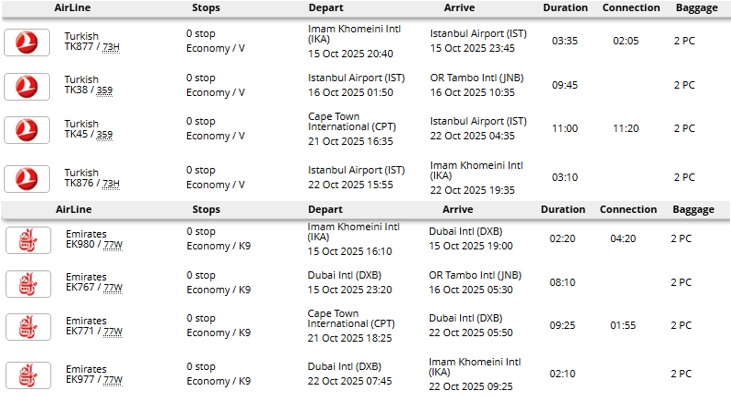
Task: Click the 77W aircraft code of EK771
Action: (x=113, y=332)
